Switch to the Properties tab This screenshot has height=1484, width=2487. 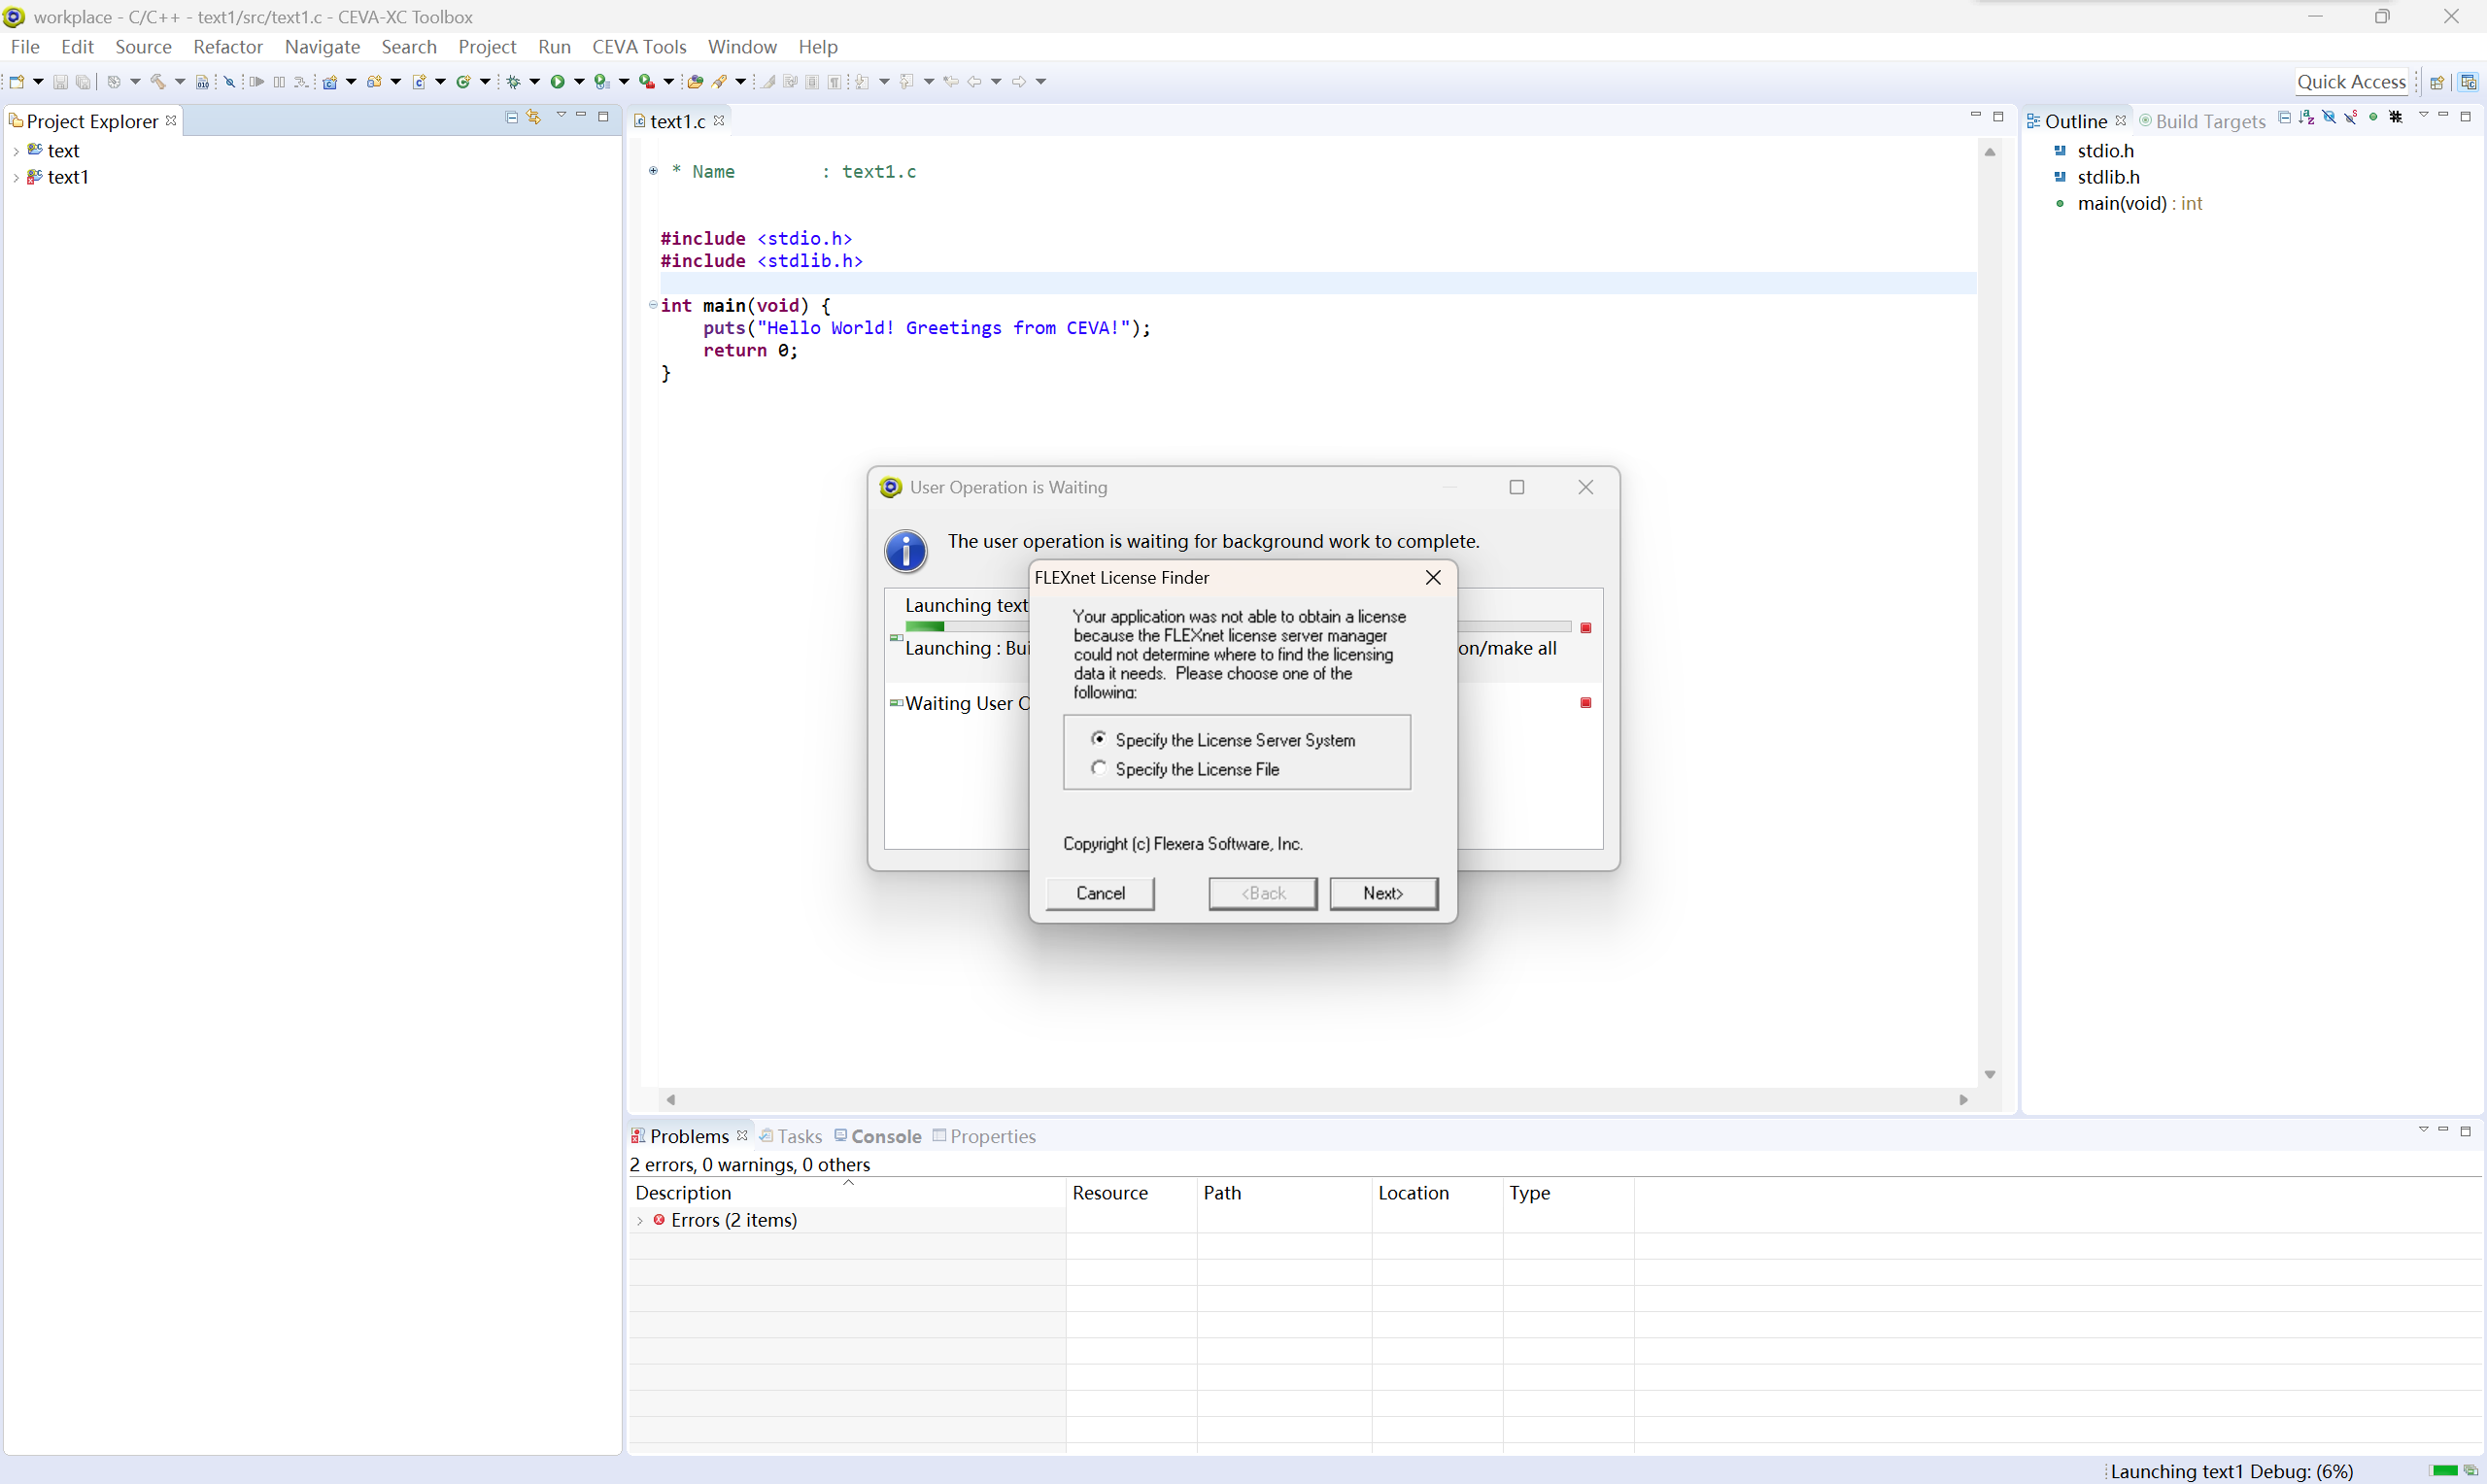coord(984,1136)
